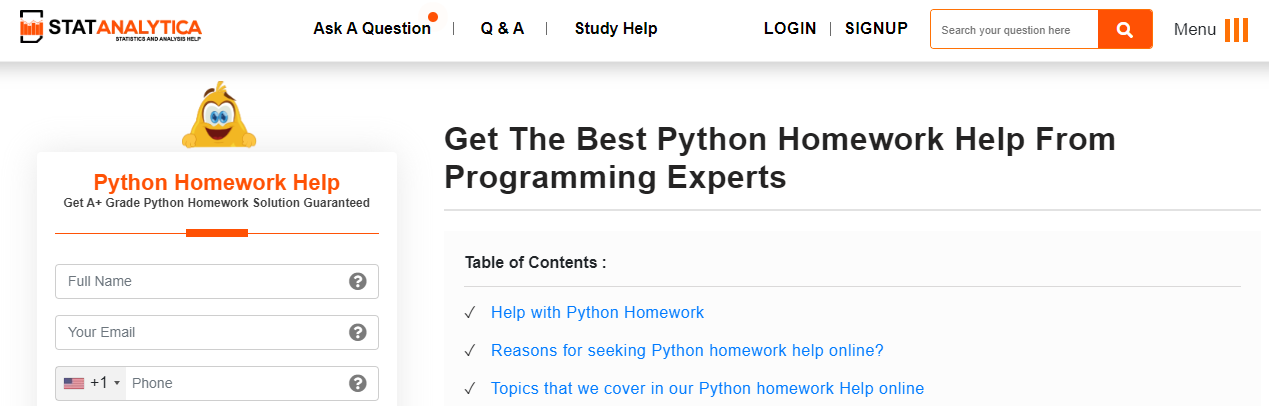Click the SIGNUP link

876,29
